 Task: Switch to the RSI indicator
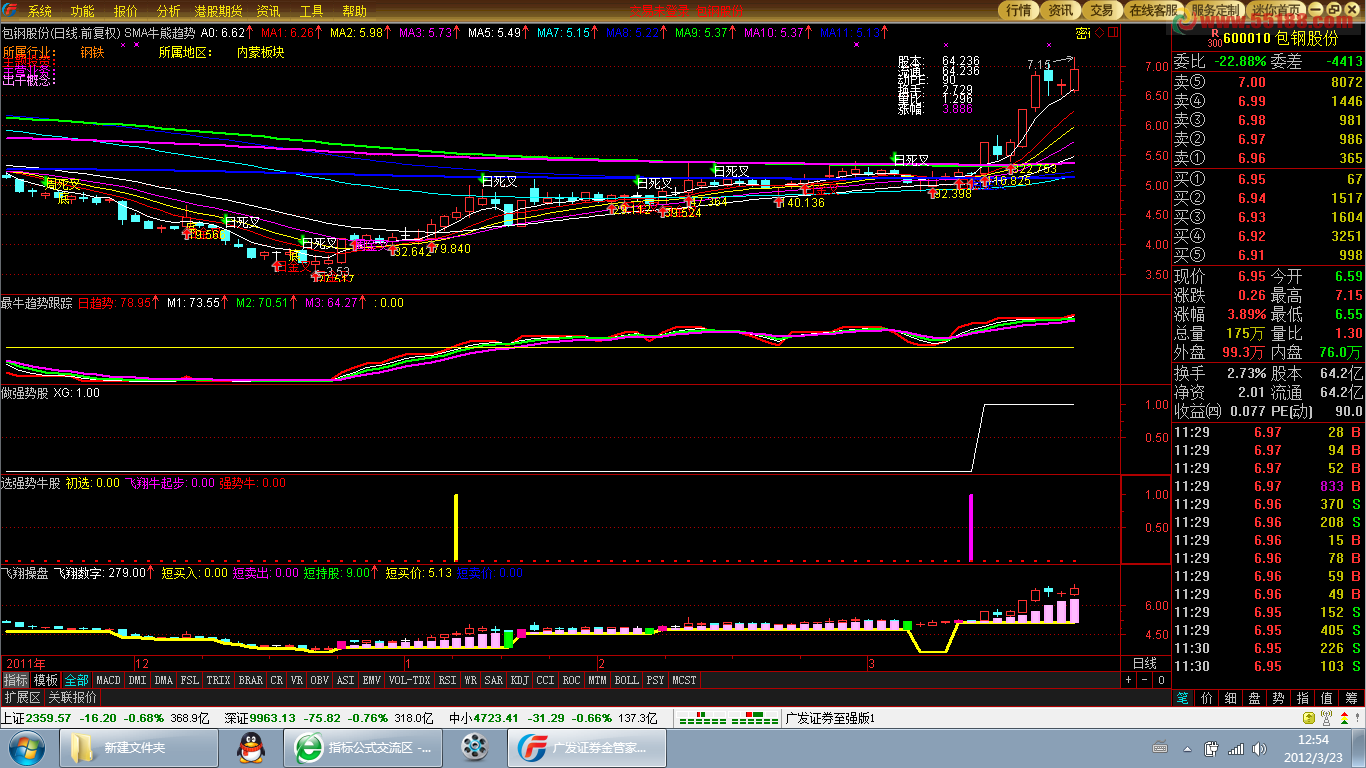447,680
